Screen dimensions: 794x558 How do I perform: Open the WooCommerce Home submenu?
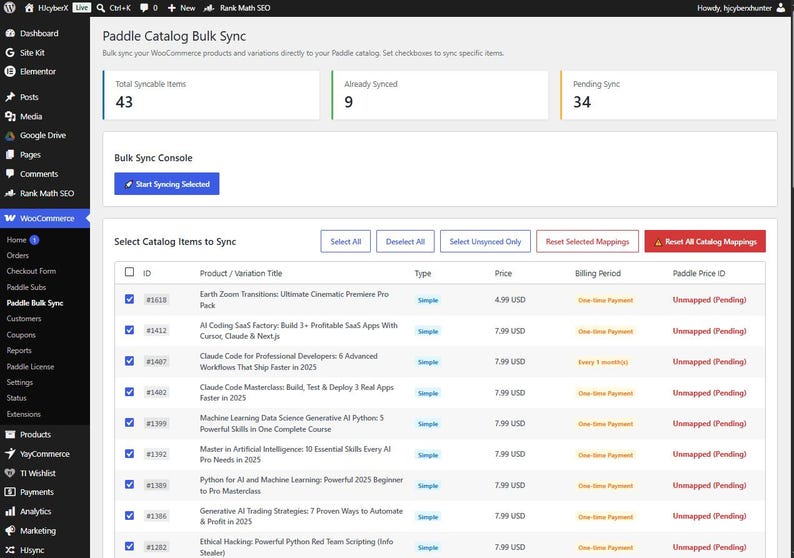click(x=16, y=240)
